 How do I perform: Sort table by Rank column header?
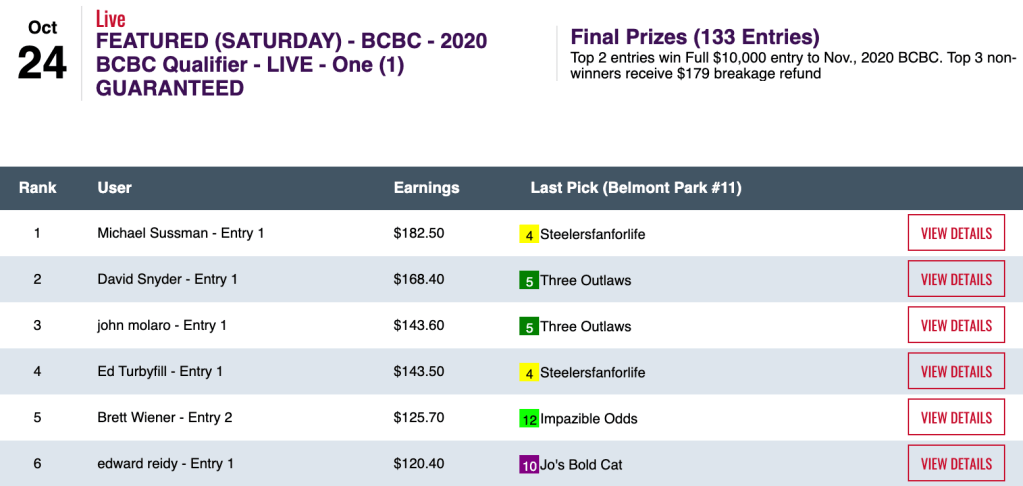pyautogui.click(x=38, y=187)
